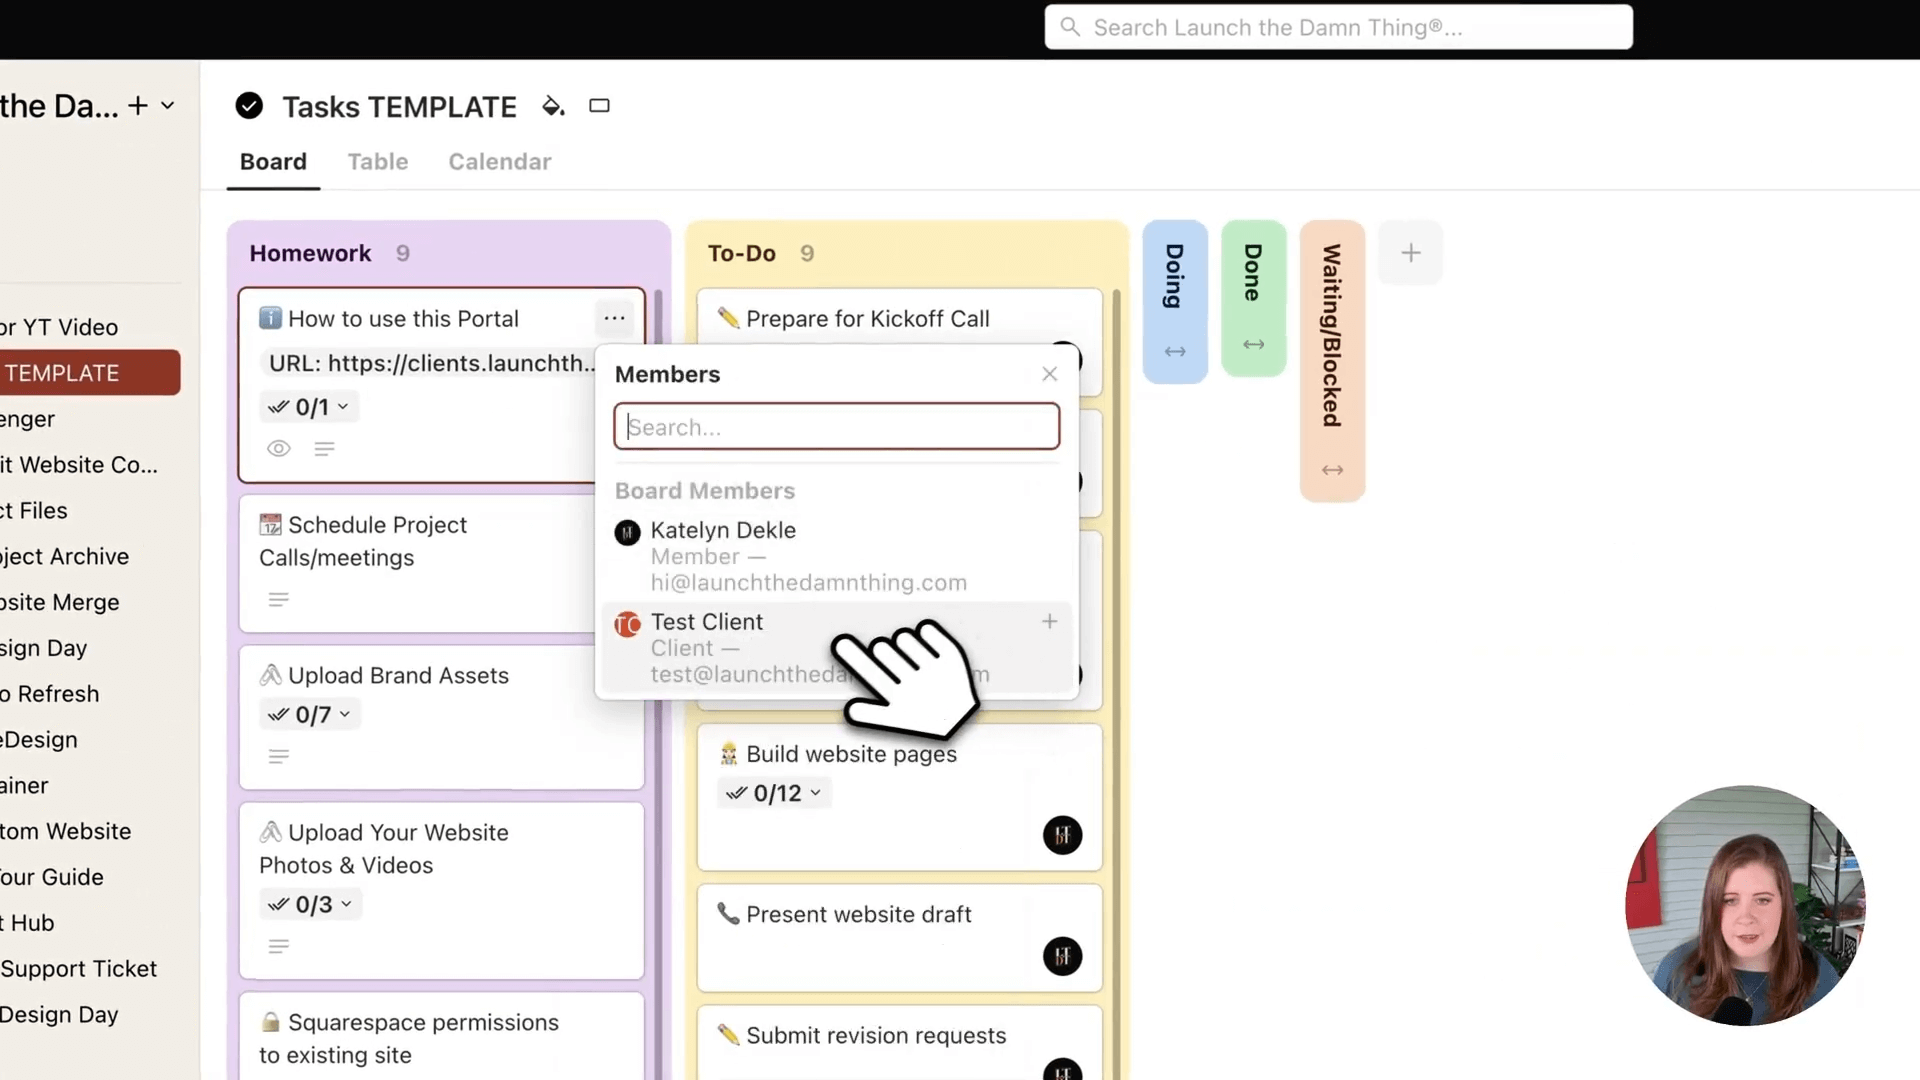Screen dimensions: 1920x1080
Task: Expand the 0/12 checklist on Build website pages
Action: (775, 793)
